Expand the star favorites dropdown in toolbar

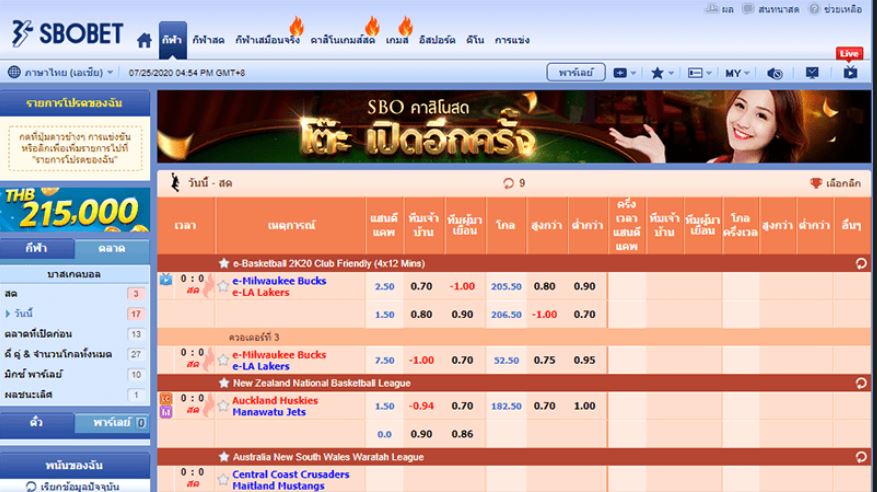(x=663, y=73)
